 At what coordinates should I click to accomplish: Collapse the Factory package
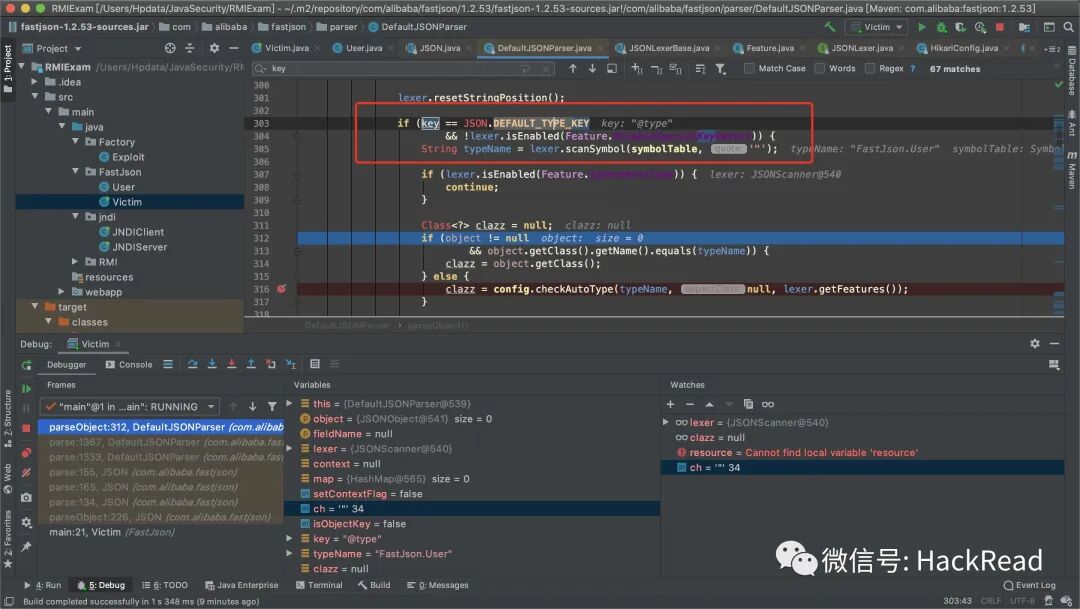pos(76,142)
